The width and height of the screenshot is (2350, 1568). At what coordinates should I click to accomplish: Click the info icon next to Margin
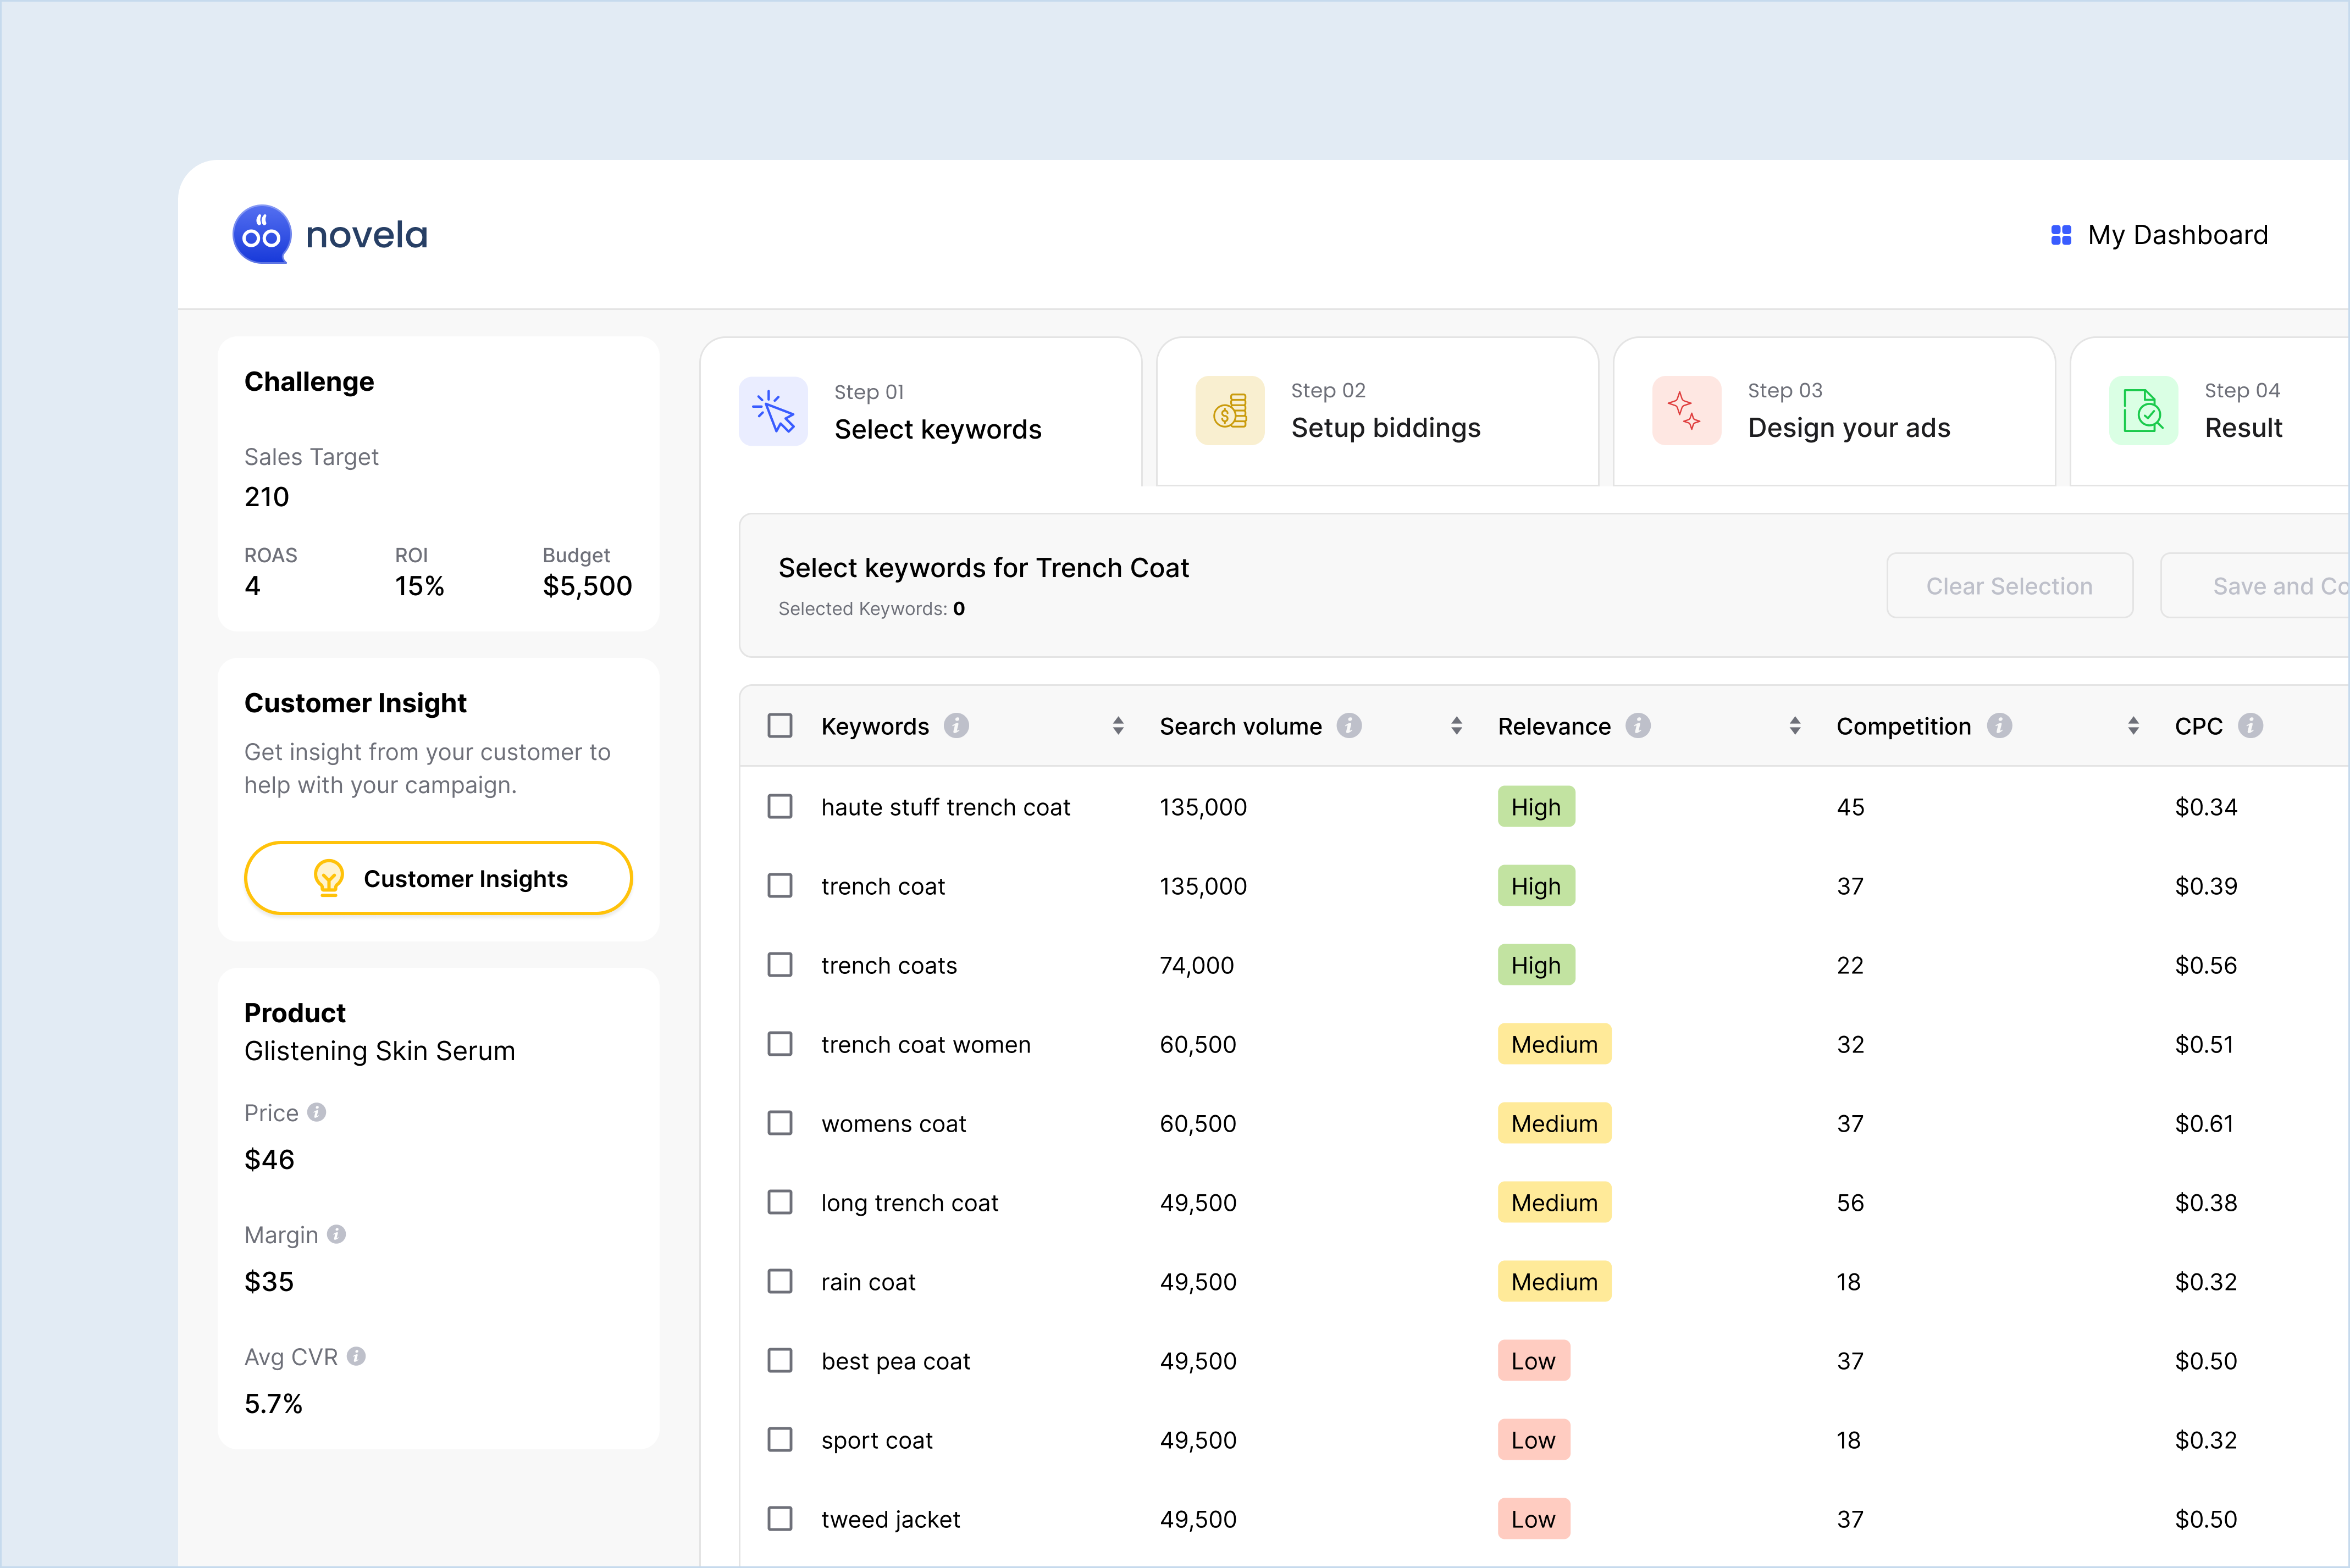tap(336, 1234)
